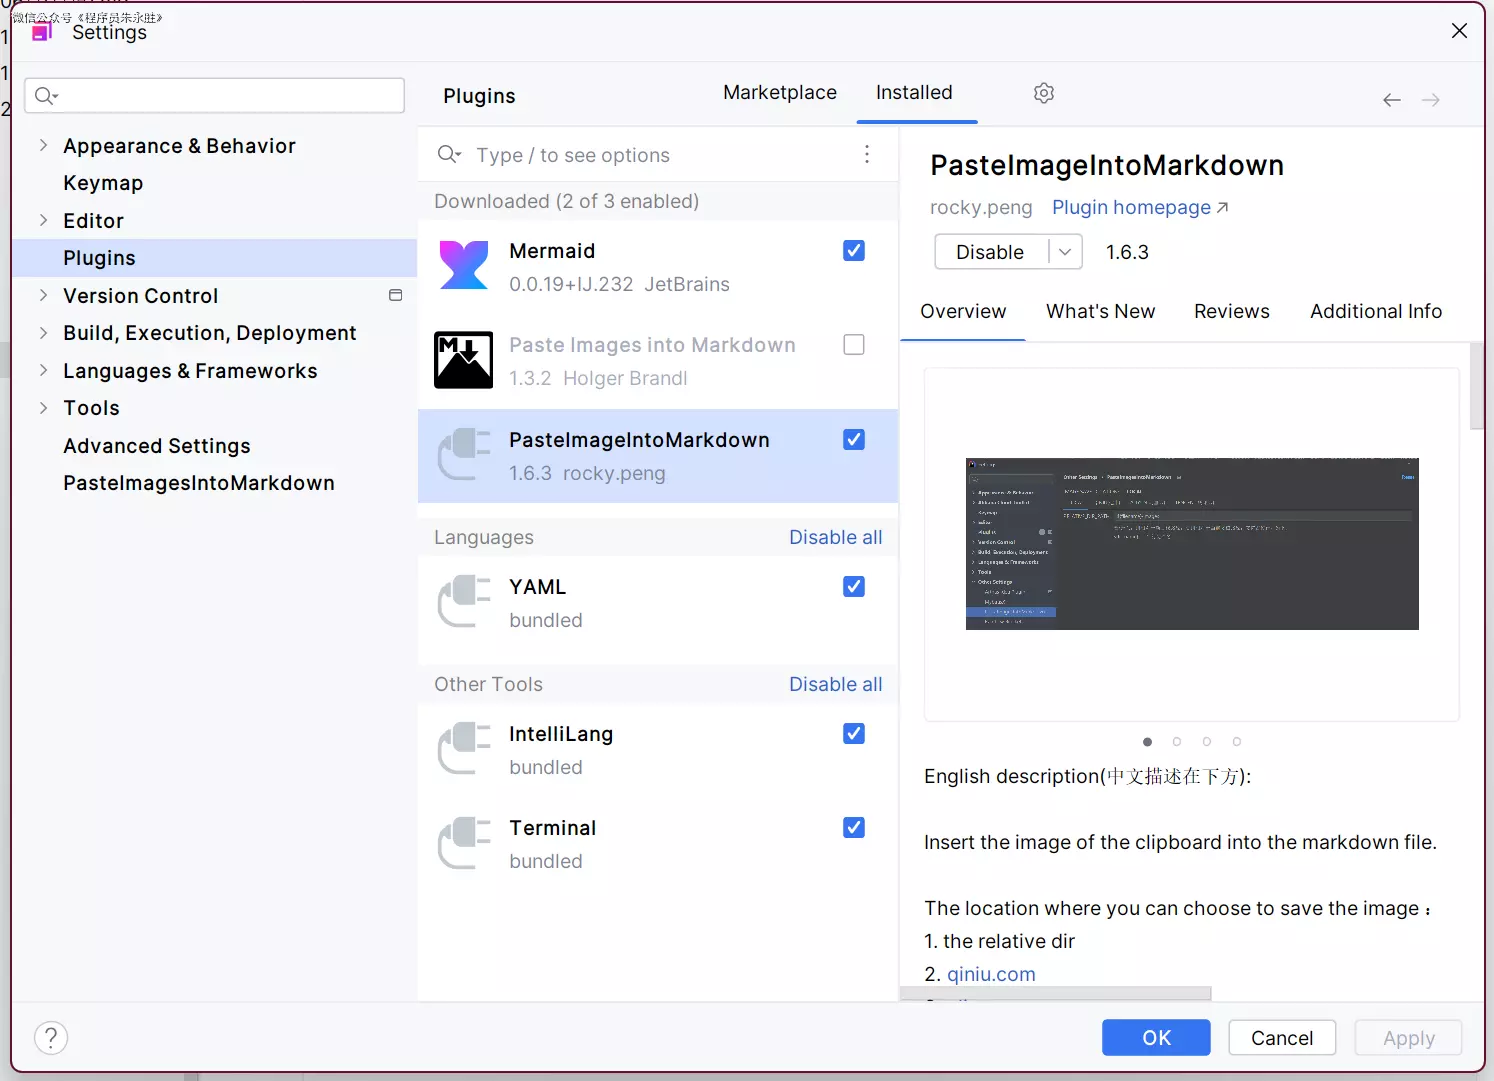Viewport: 1494px width, 1081px height.
Task: Open the Disable button dropdown arrow
Action: tap(1065, 252)
